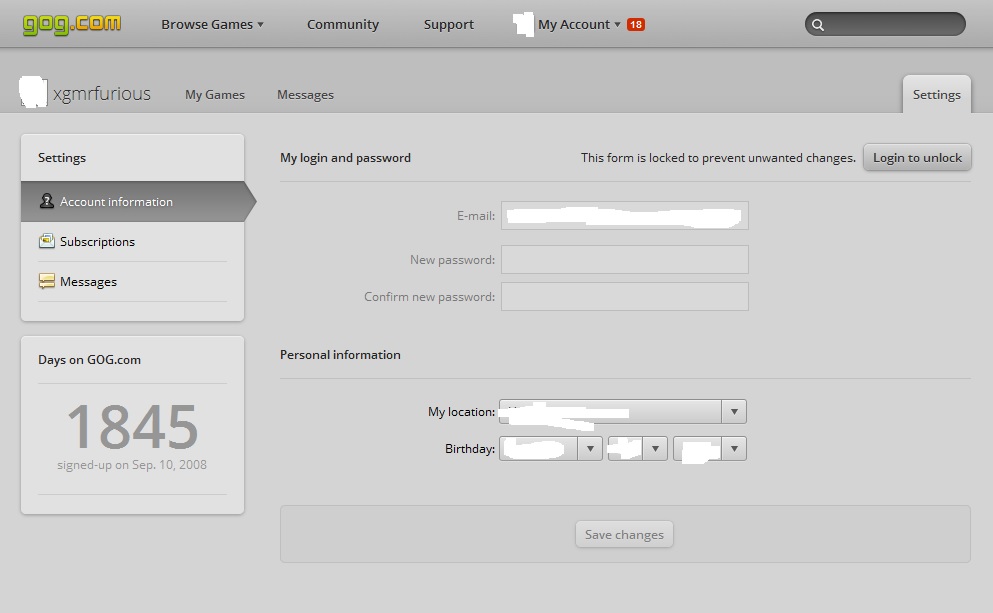This screenshot has height=613, width=993.
Task: Click the small avatar beside My Account
Action: (524, 25)
